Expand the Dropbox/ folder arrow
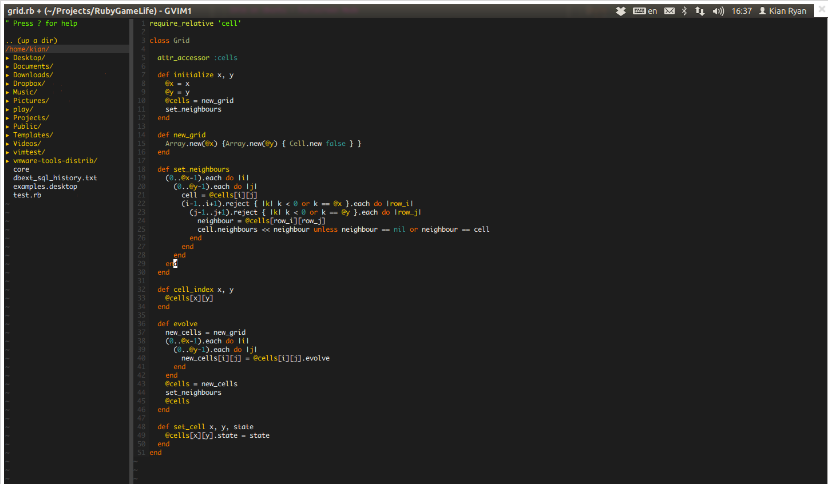 (x=7, y=83)
